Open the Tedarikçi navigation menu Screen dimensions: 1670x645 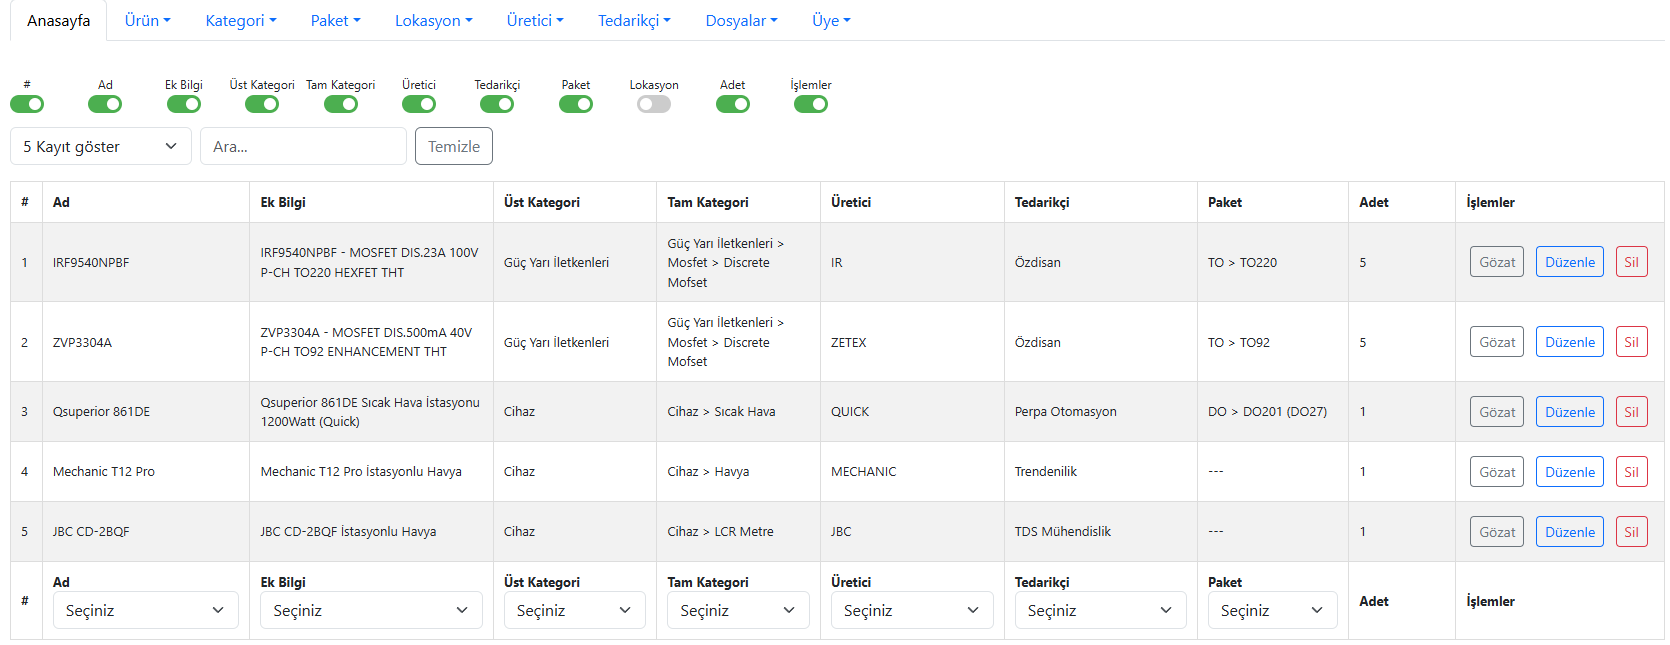tap(634, 20)
